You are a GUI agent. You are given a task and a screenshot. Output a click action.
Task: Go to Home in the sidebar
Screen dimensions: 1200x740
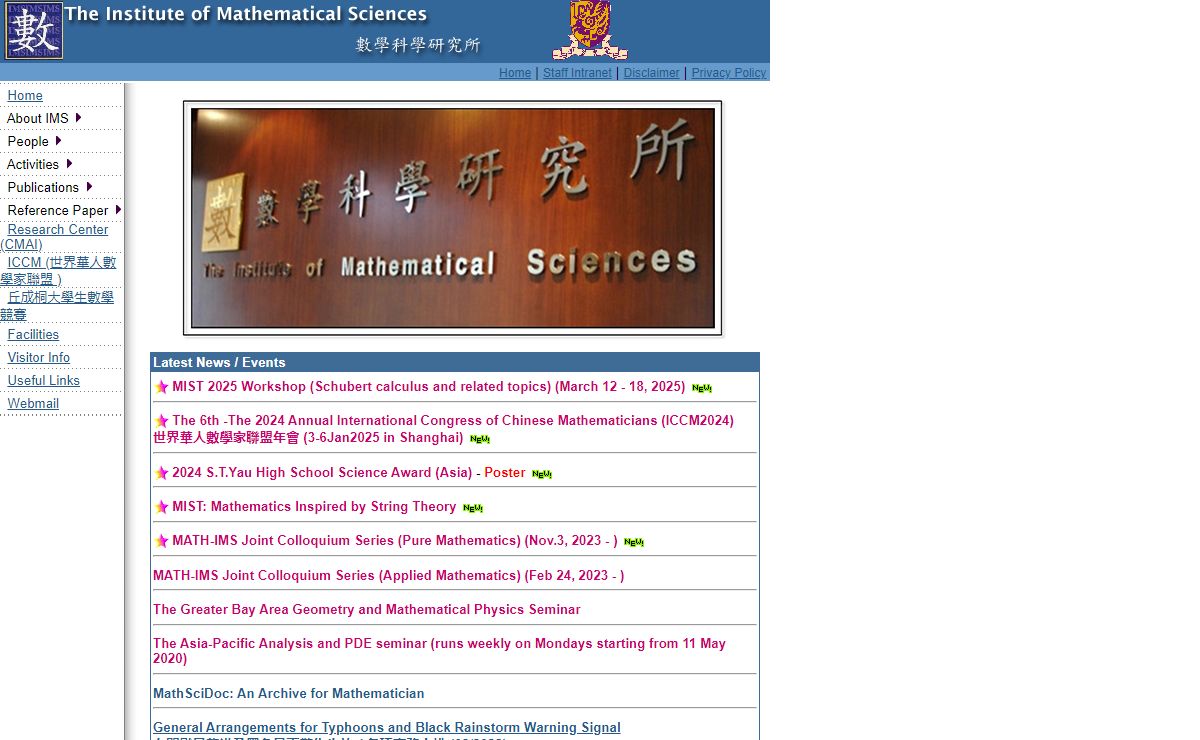click(25, 95)
